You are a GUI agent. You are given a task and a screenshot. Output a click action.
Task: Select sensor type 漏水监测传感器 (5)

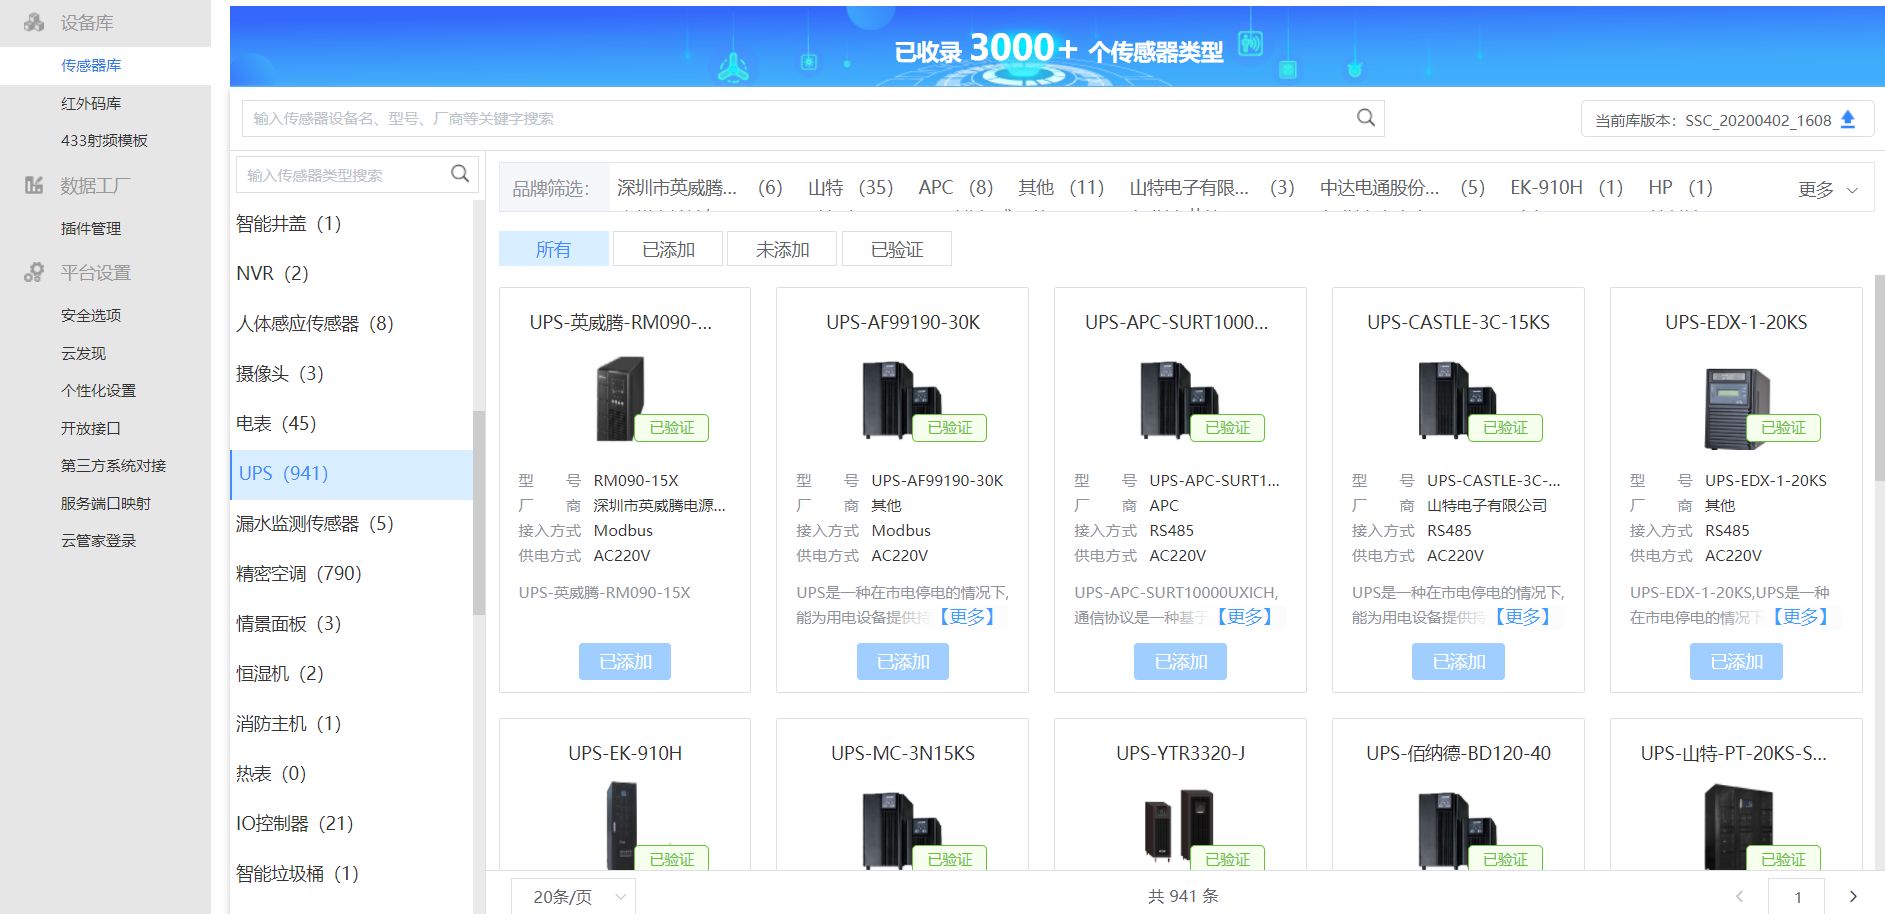coord(352,524)
